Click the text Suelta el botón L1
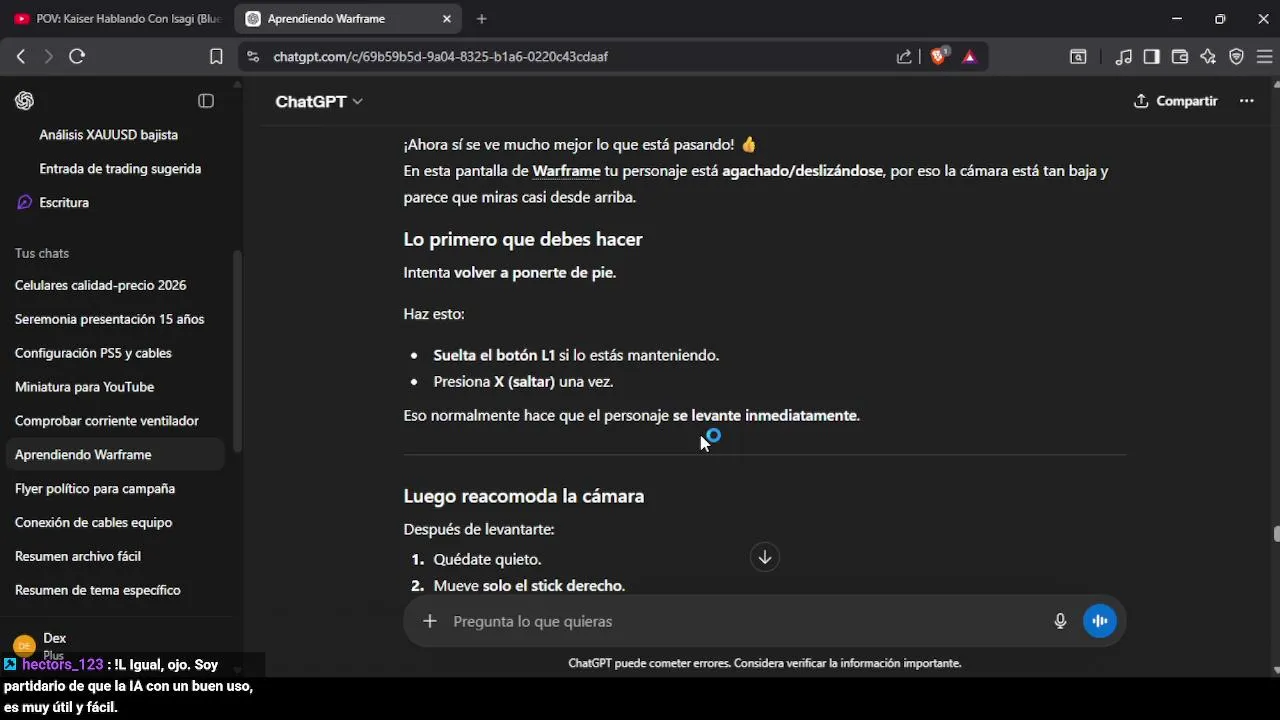1280x720 pixels. click(494, 356)
